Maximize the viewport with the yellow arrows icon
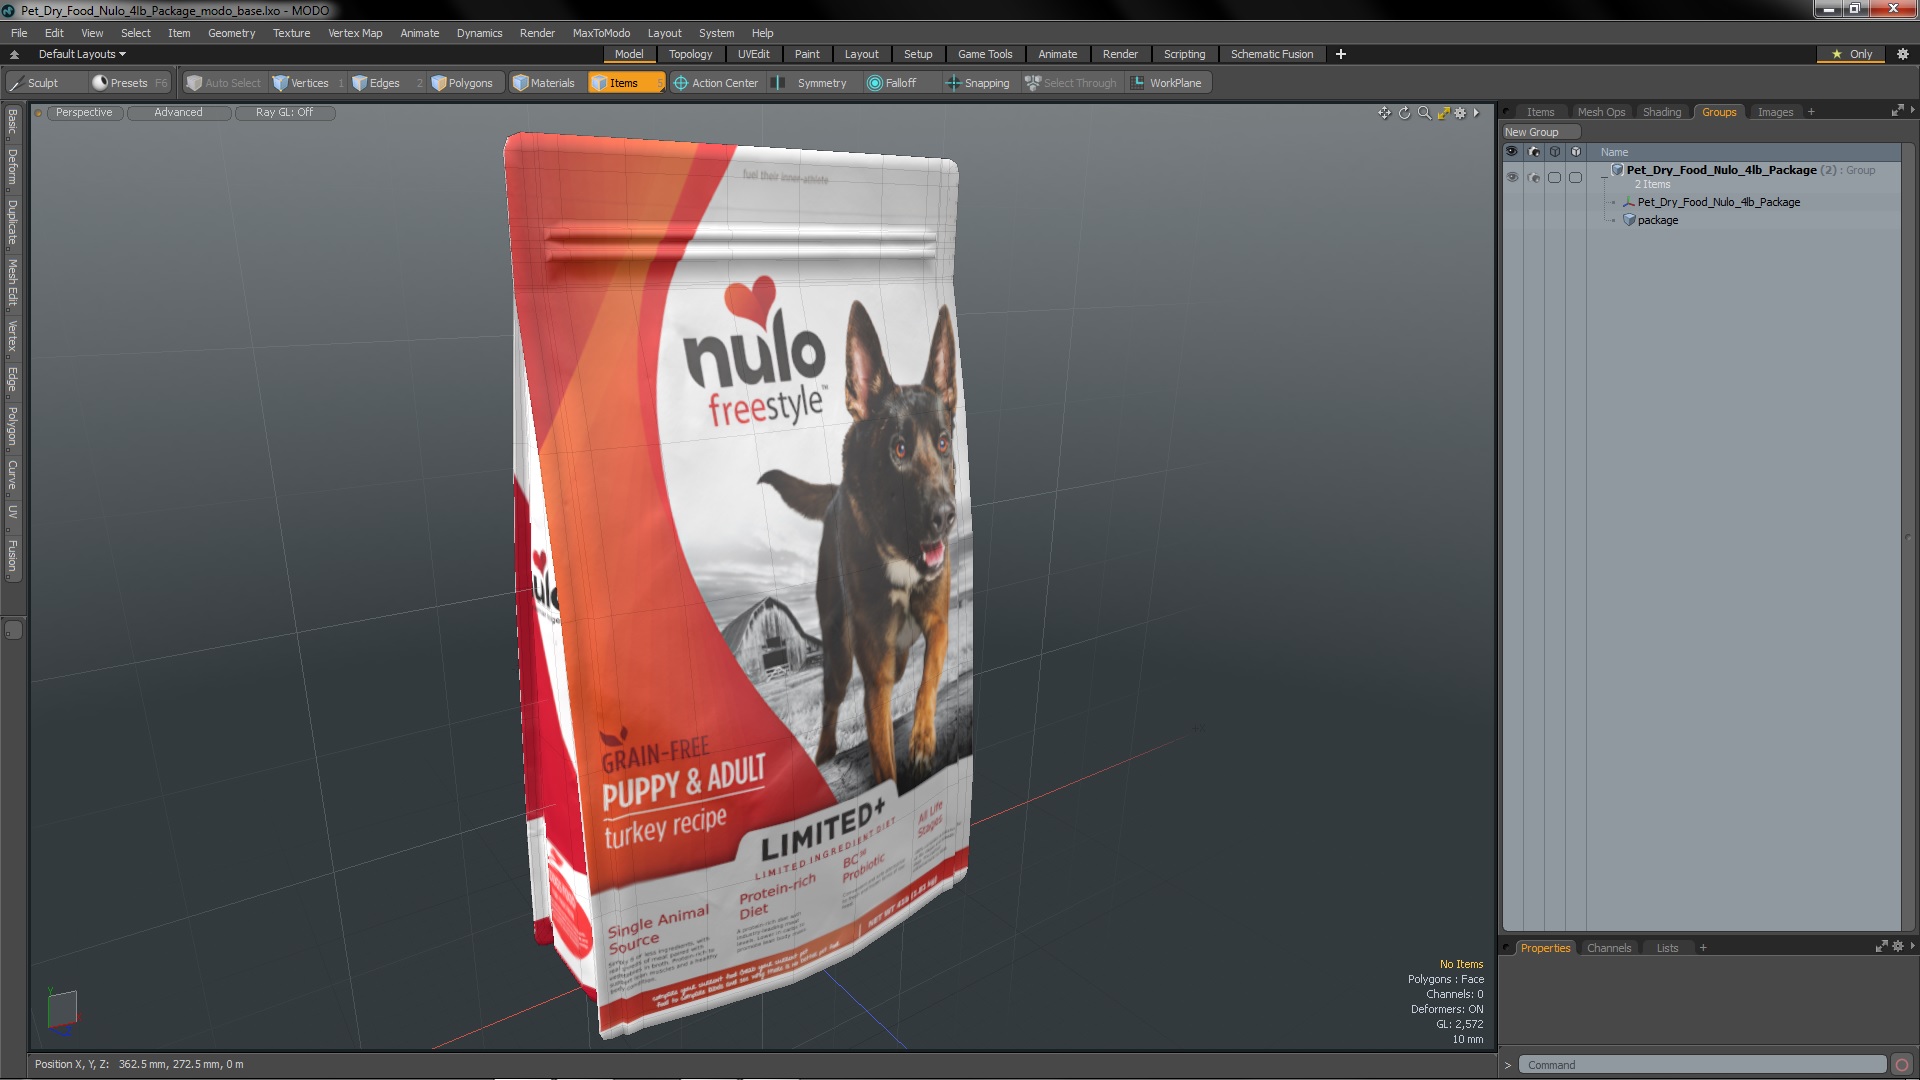Viewport: 1920px width, 1080px height. pyautogui.click(x=1443, y=113)
